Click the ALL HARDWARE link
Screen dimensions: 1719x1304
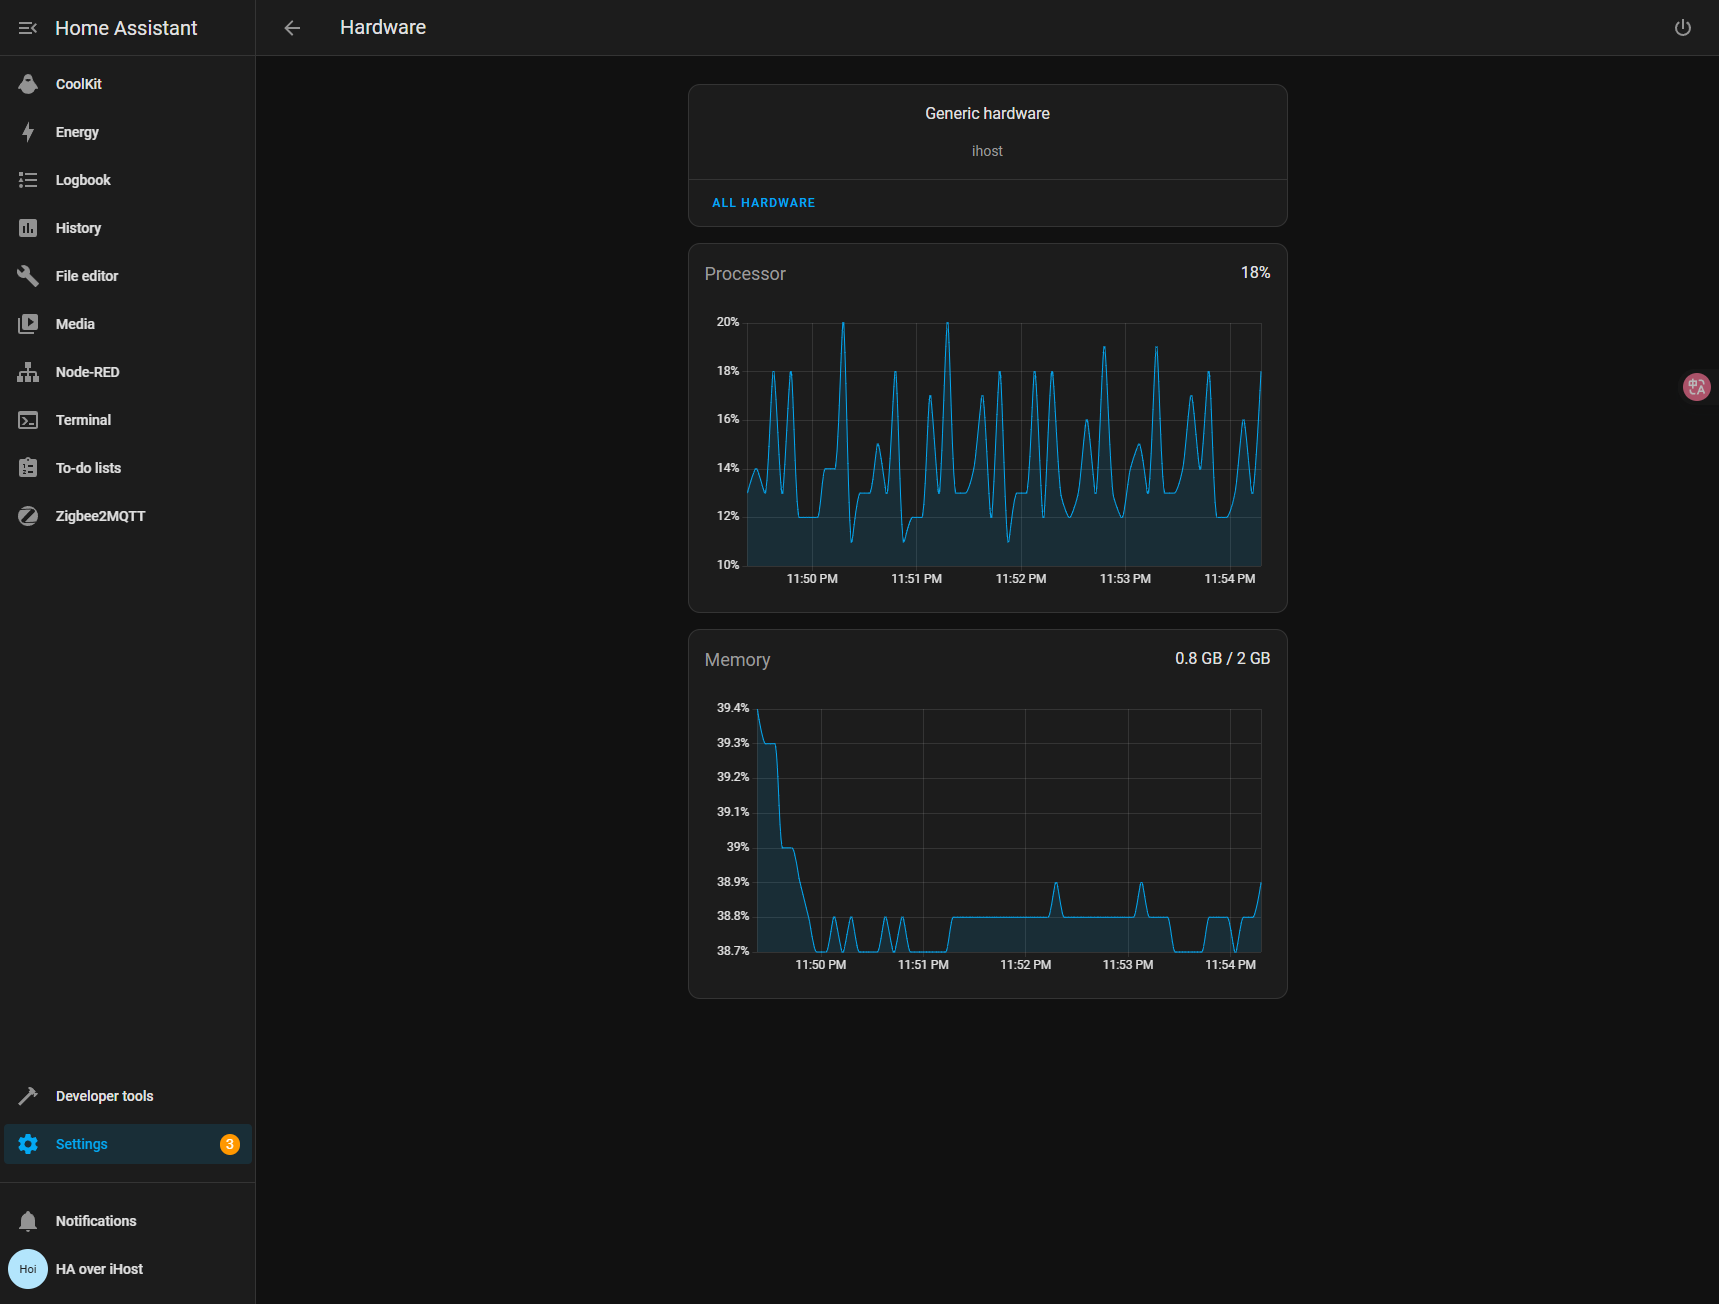763,203
